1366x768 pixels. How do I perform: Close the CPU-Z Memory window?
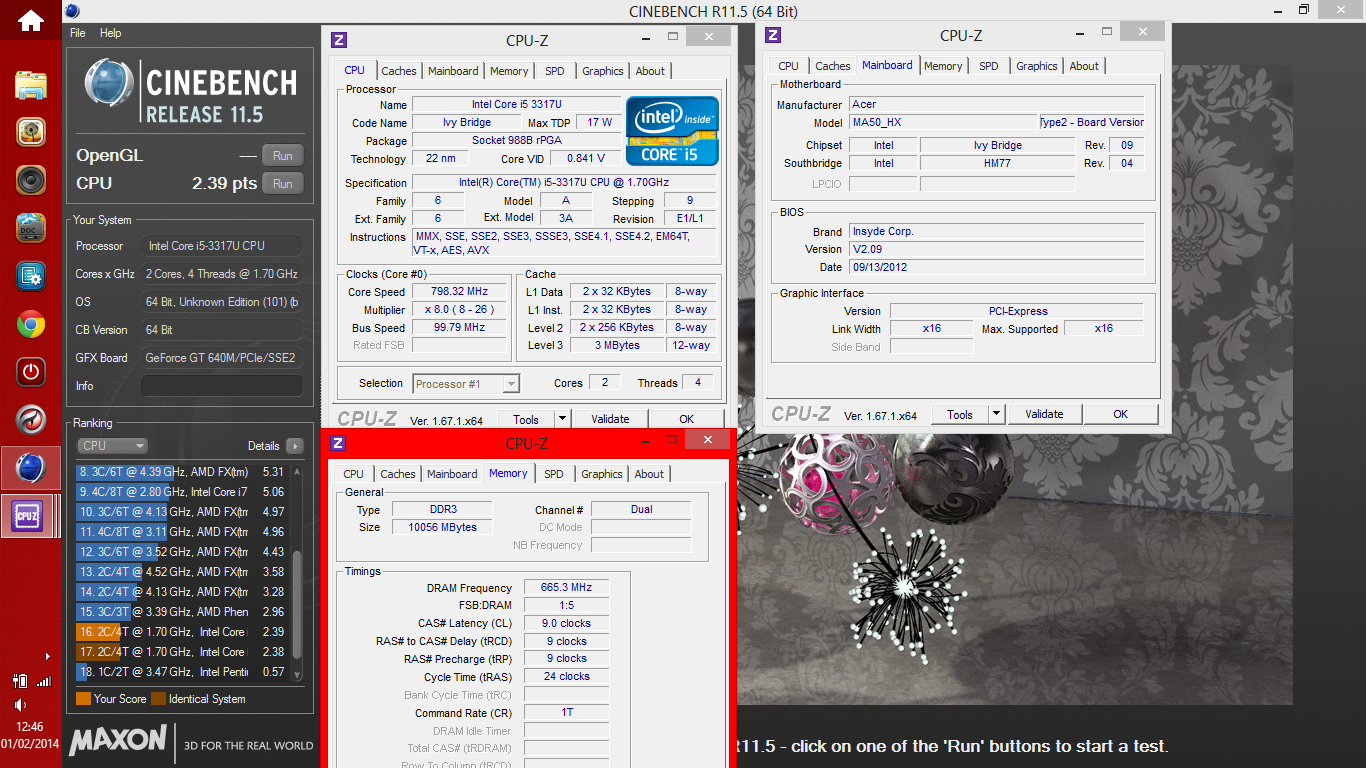point(708,440)
